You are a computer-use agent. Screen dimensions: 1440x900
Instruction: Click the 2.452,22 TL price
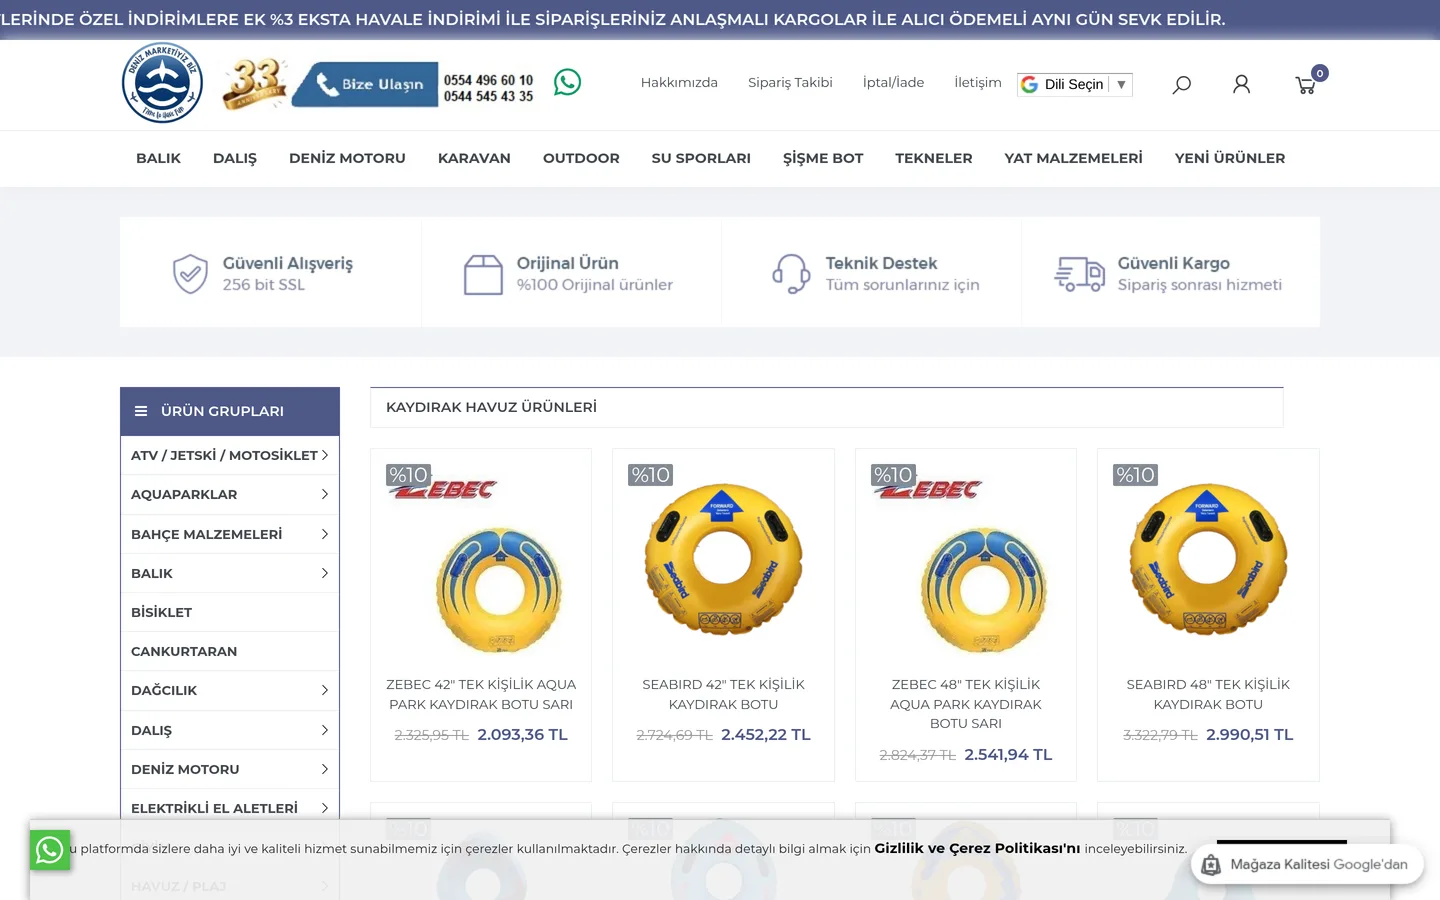tap(766, 734)
